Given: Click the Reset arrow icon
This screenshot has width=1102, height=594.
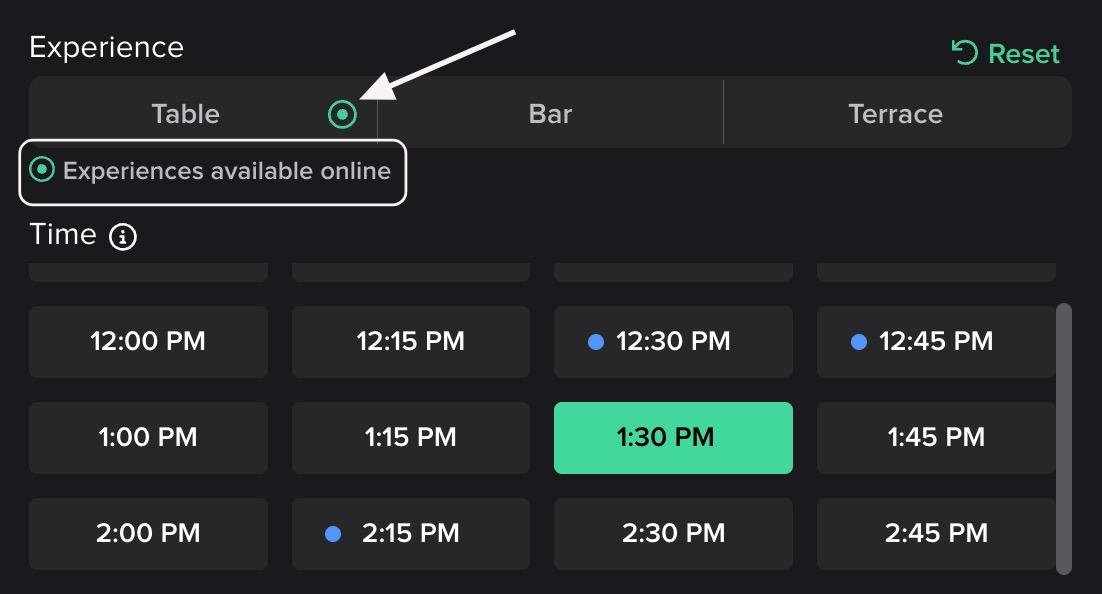Looking at the screenshot, I should [x=964, y=53].
